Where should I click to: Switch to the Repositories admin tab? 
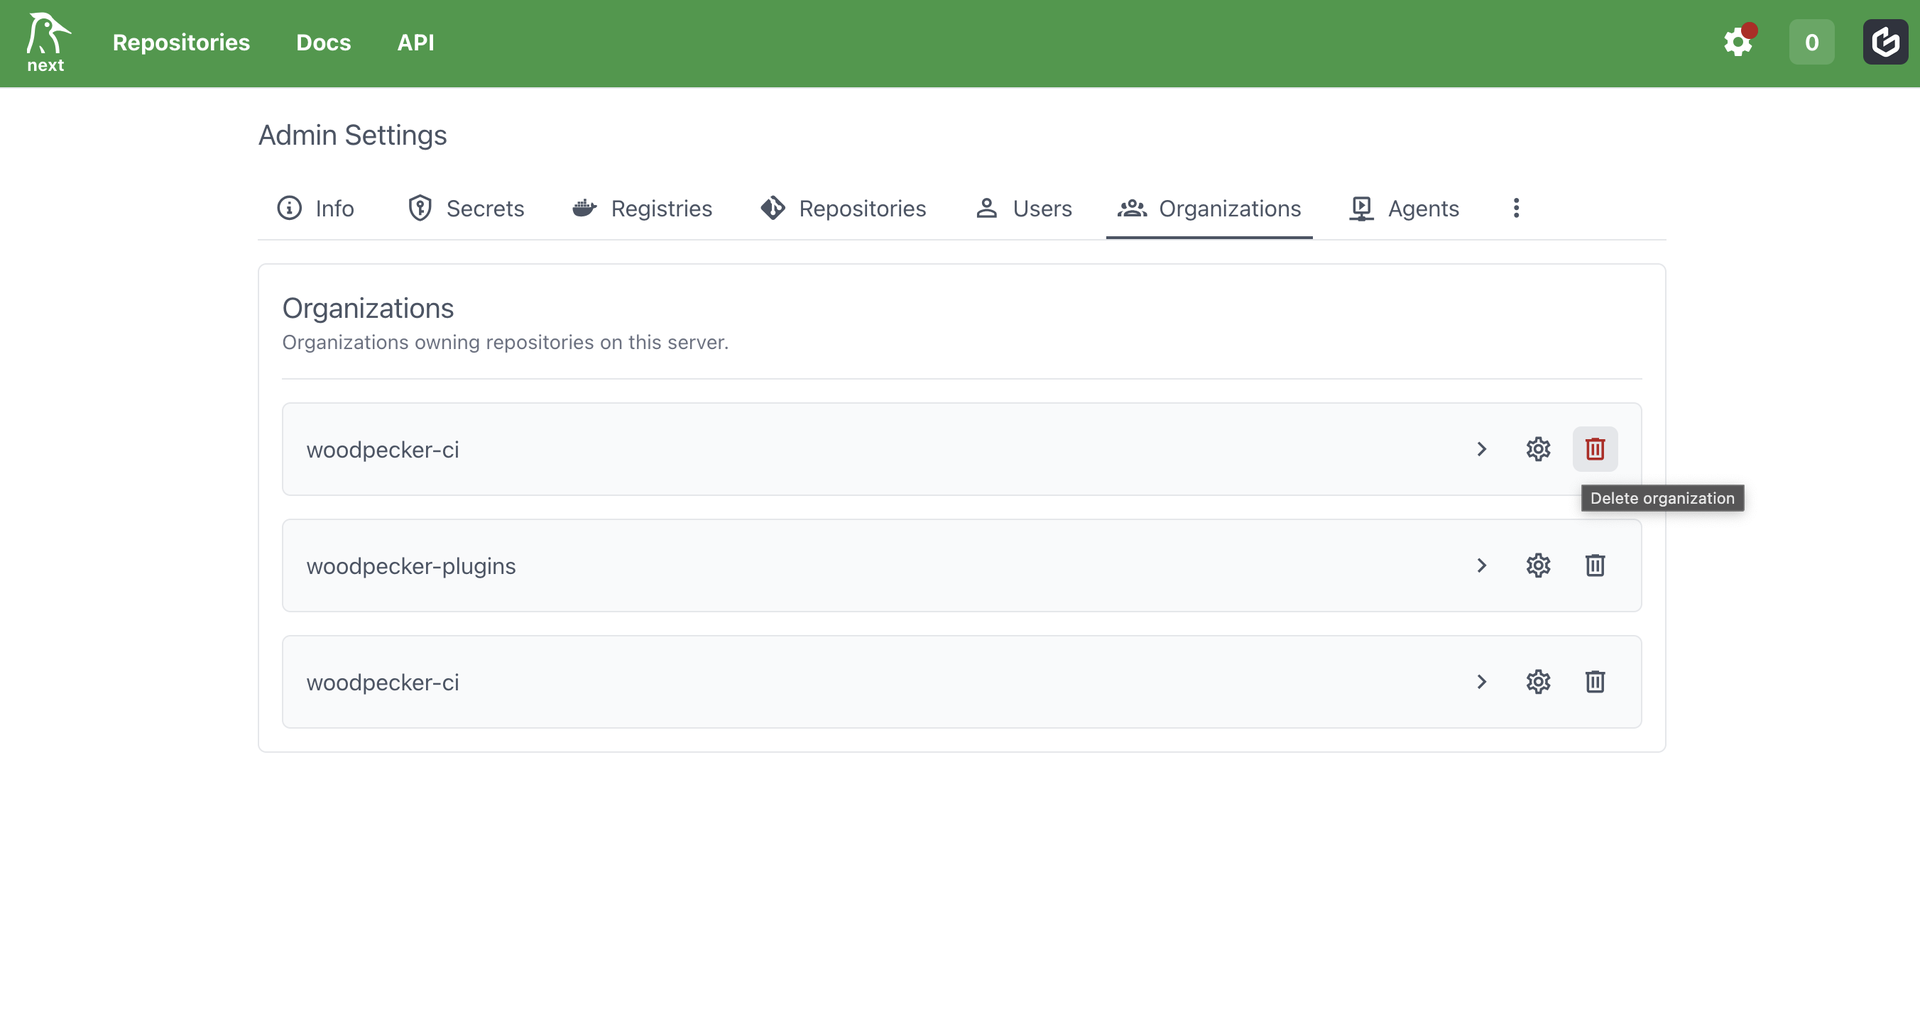pos(843,208)
